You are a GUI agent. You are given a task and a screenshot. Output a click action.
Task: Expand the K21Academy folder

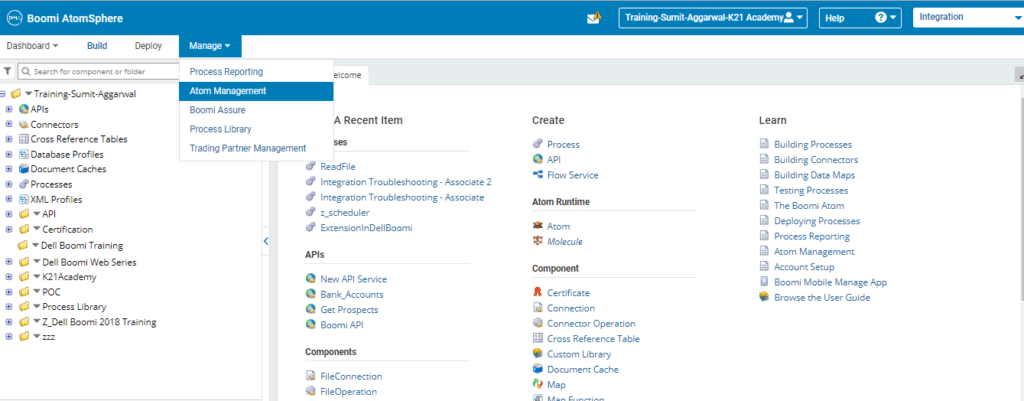pos(8,277)
